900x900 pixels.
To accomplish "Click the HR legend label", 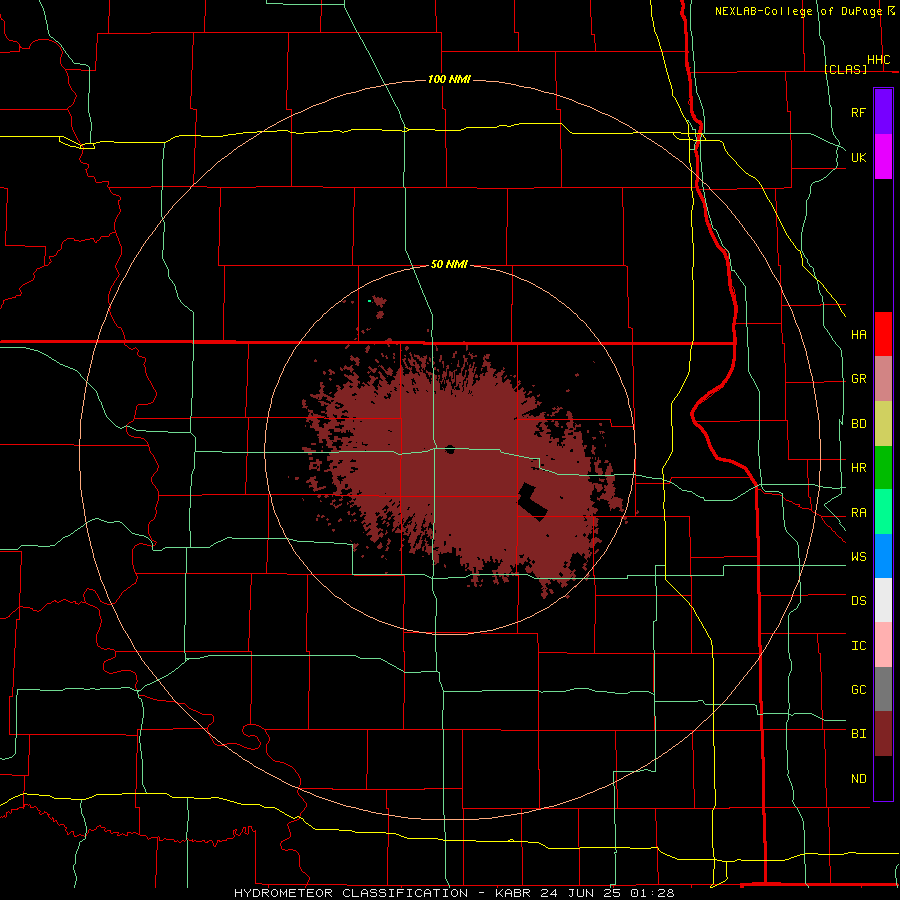I will coord(858,468).
